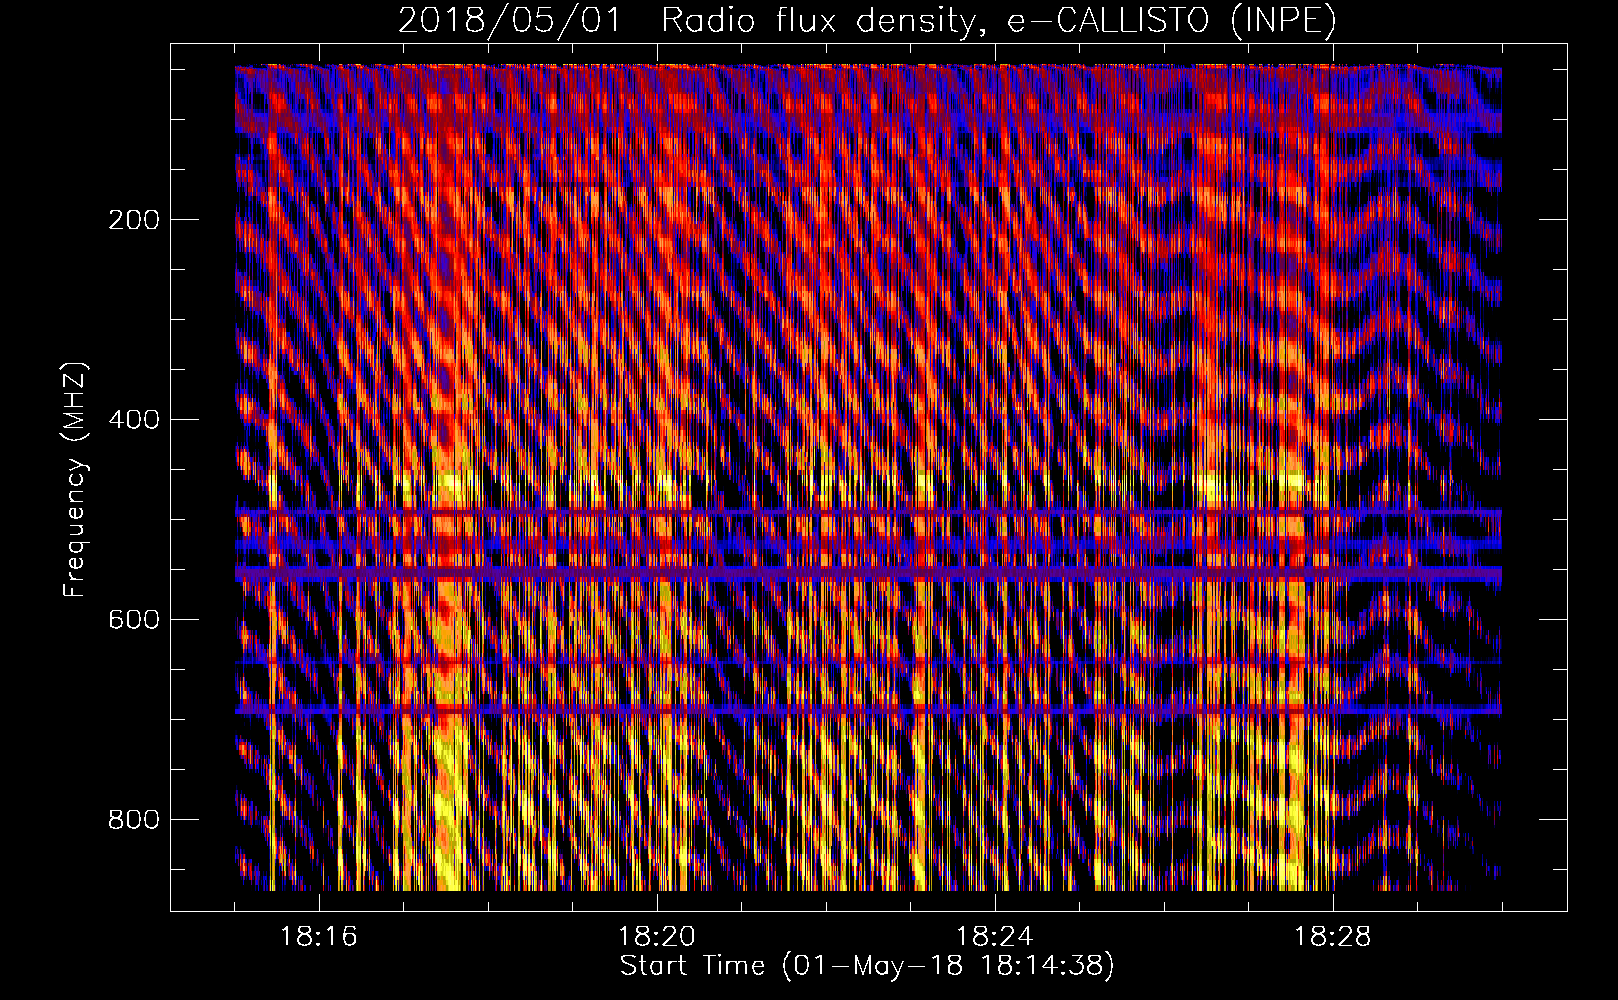Click the 18:24 time tick label
The height and width of the screenshot is (1000, 1618).
pos(995,937)
